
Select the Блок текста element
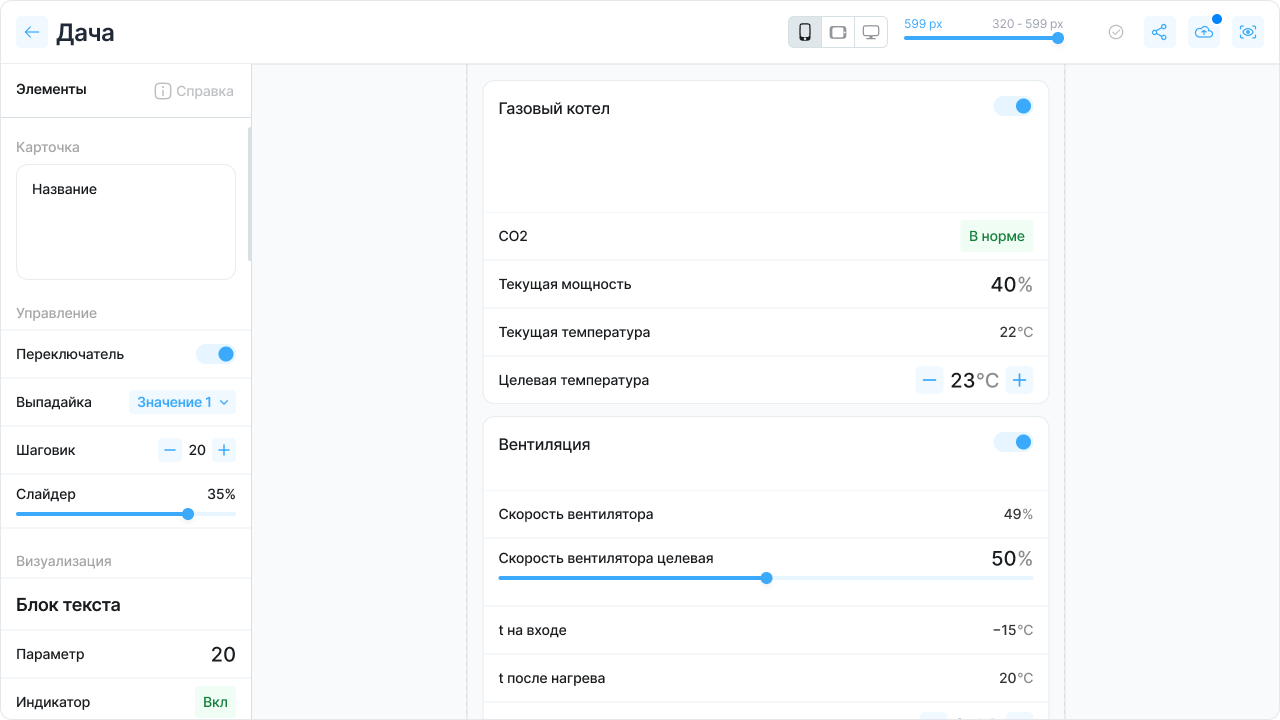pos(68,605)
